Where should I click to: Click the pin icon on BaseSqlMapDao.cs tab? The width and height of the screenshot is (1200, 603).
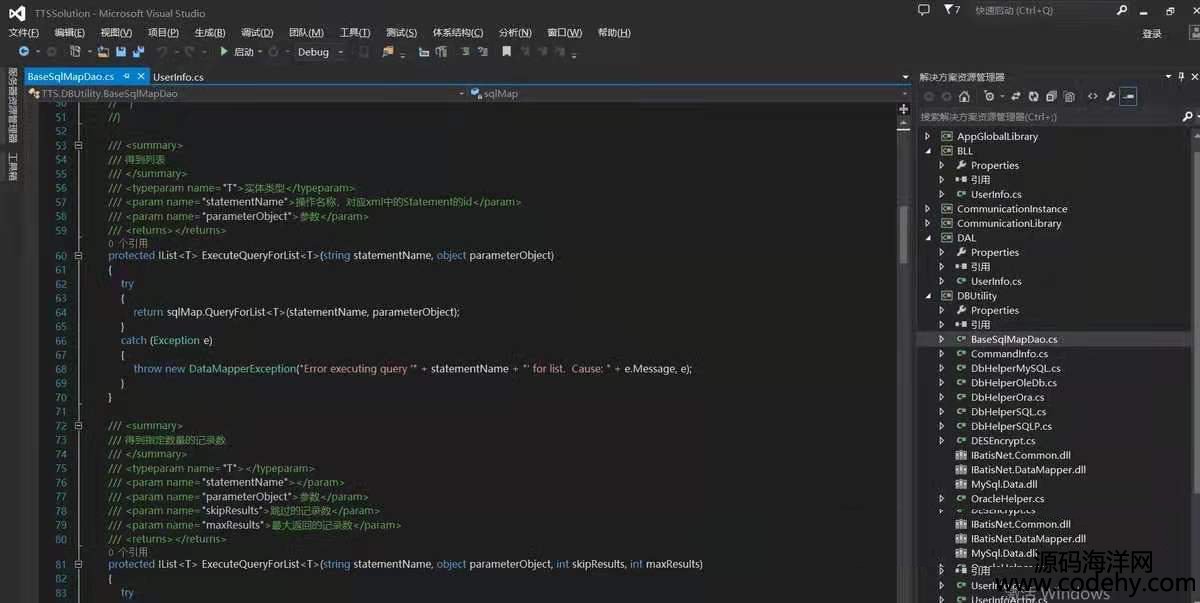pos(127,76)
